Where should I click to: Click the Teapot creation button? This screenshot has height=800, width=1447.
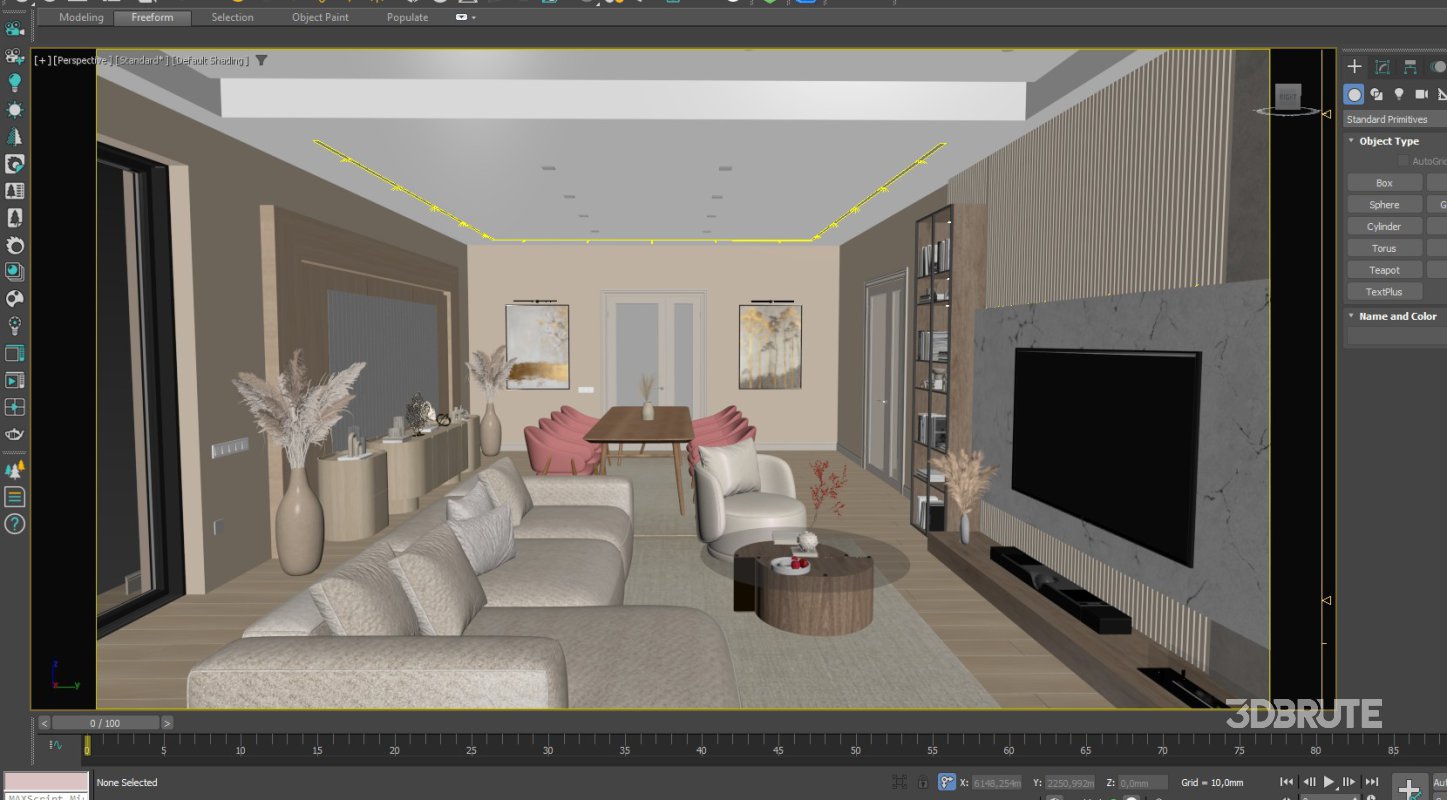tap(1383, 269)
